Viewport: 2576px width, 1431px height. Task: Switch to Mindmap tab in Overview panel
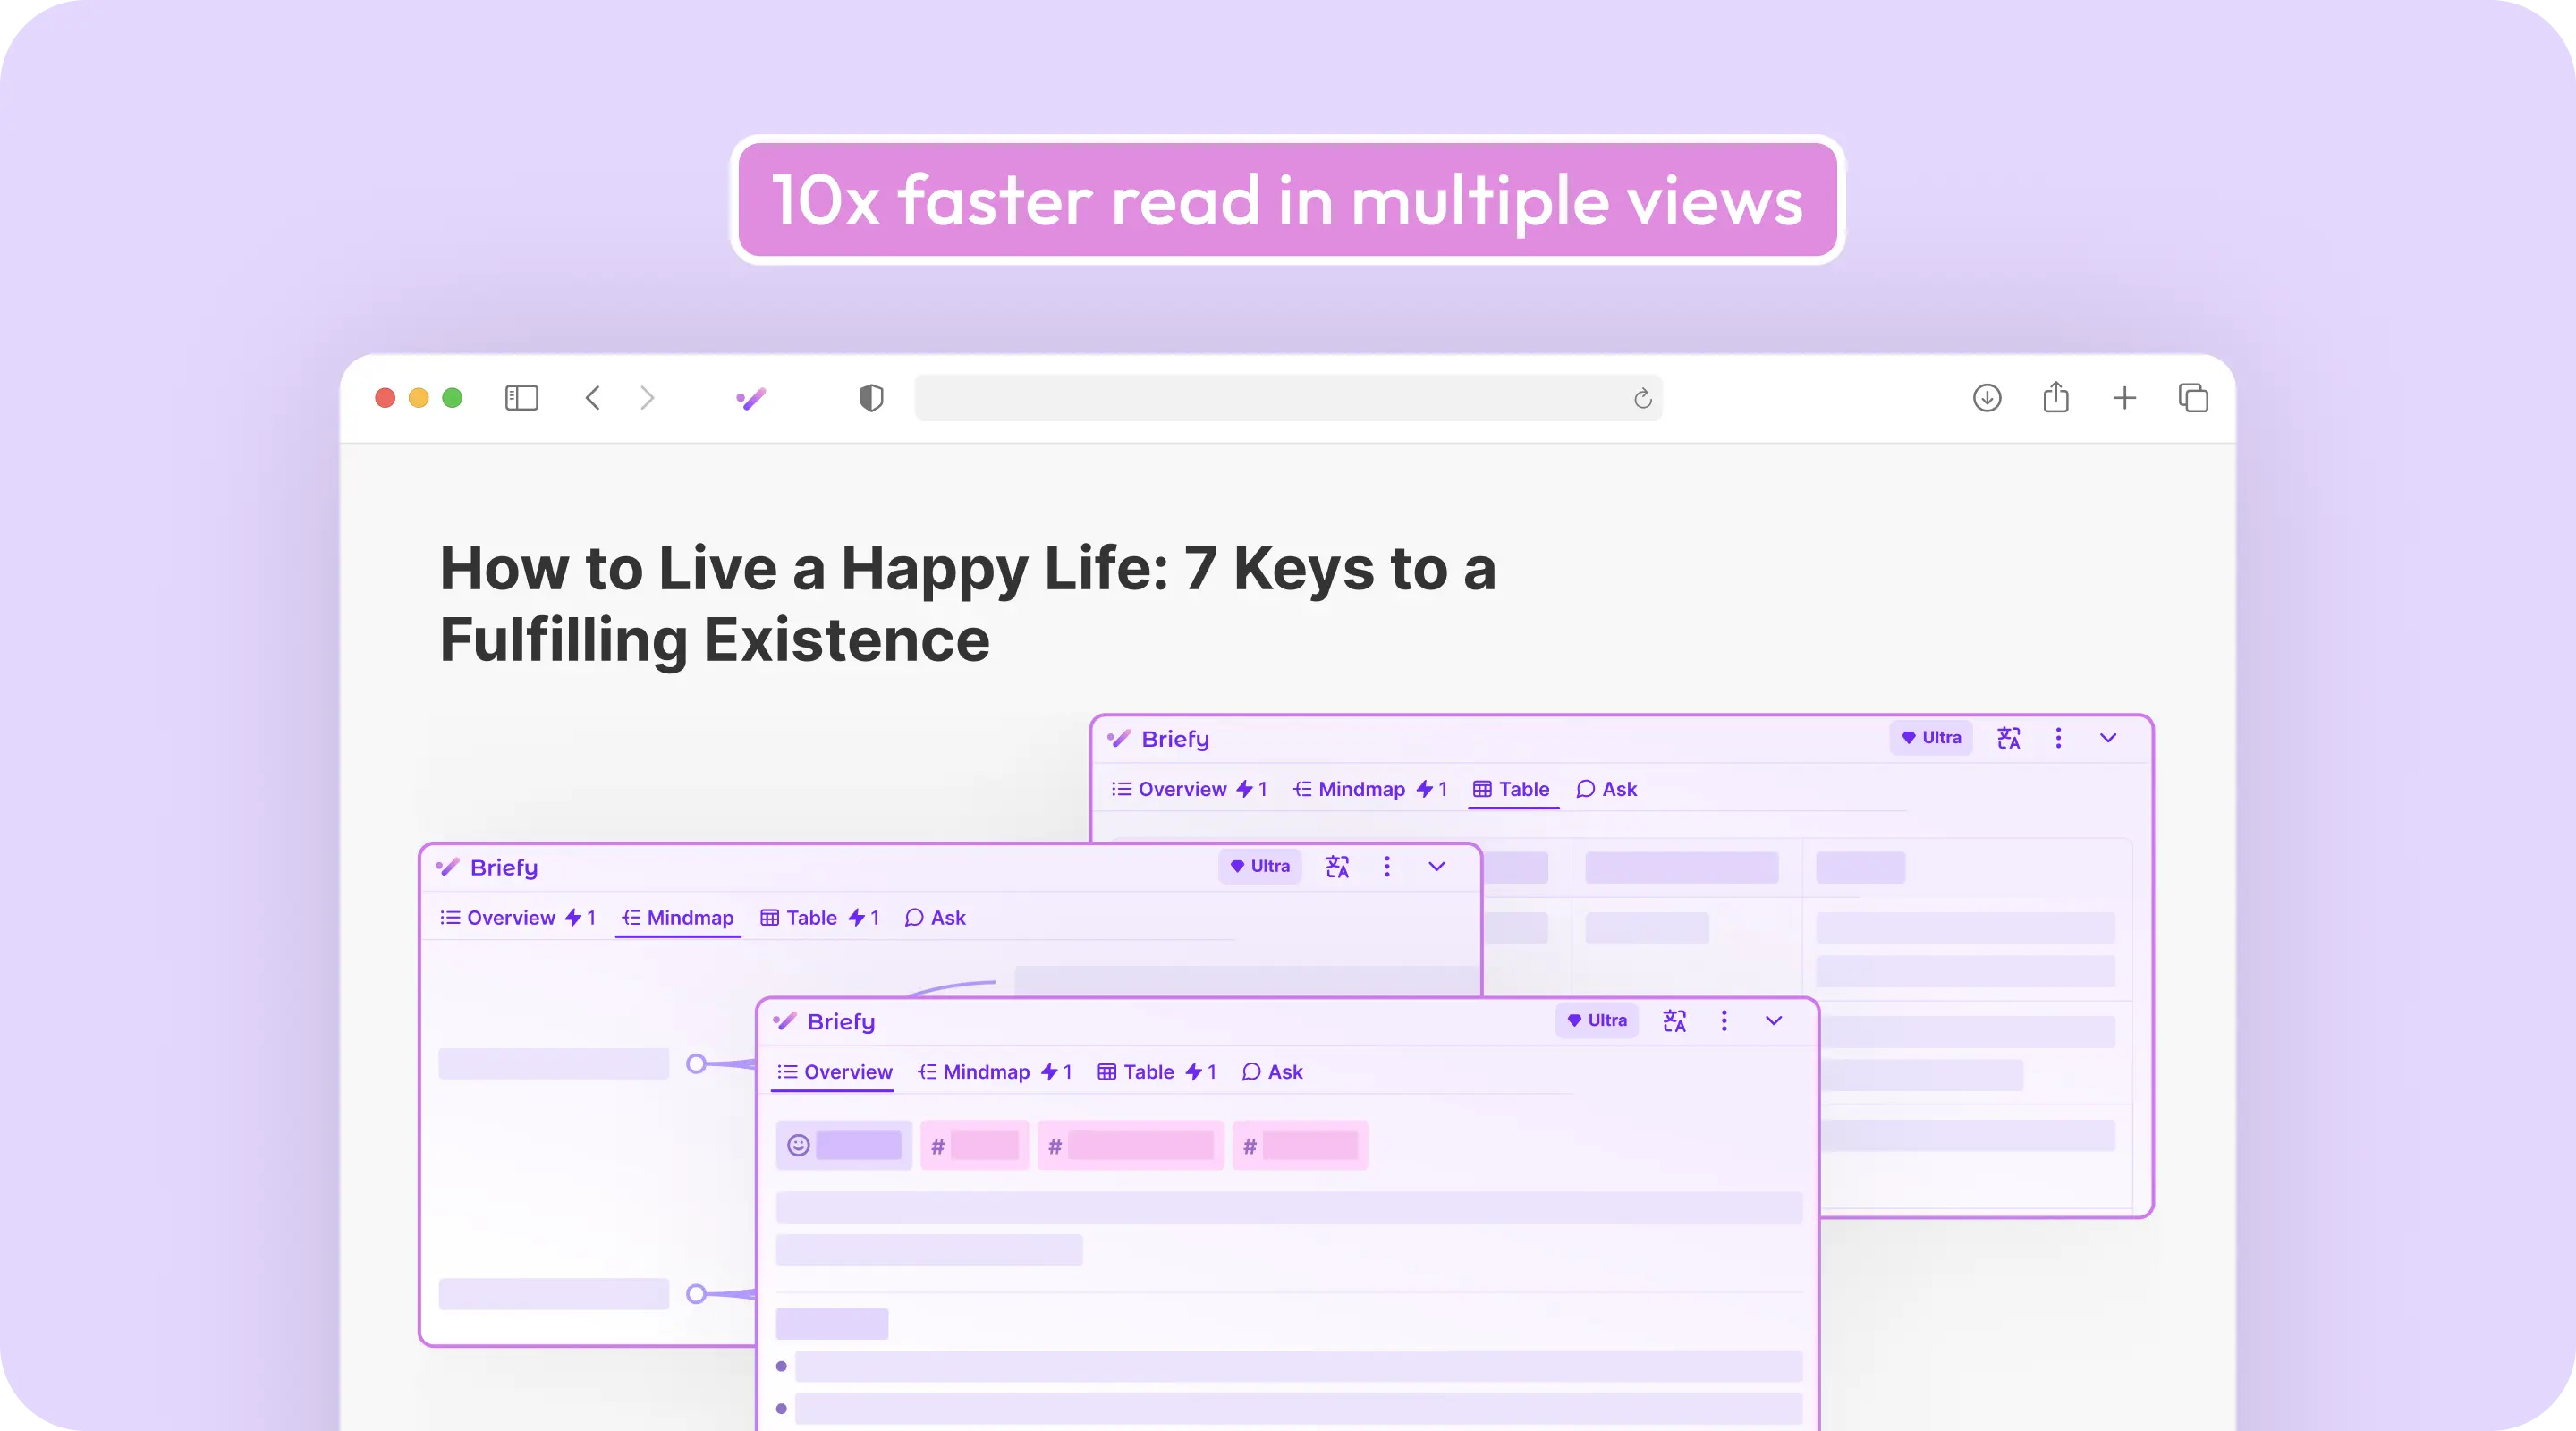(x=995, y=1071)
